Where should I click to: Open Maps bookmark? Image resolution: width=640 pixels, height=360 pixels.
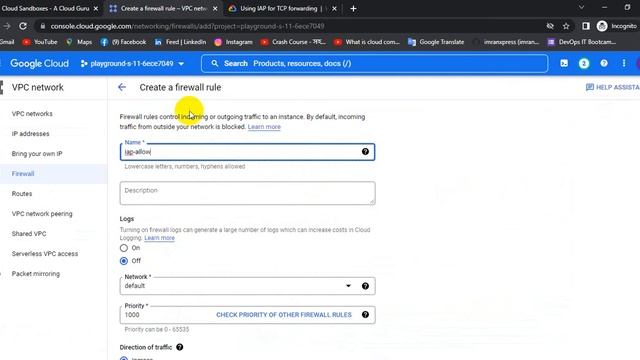coord(79,42)
